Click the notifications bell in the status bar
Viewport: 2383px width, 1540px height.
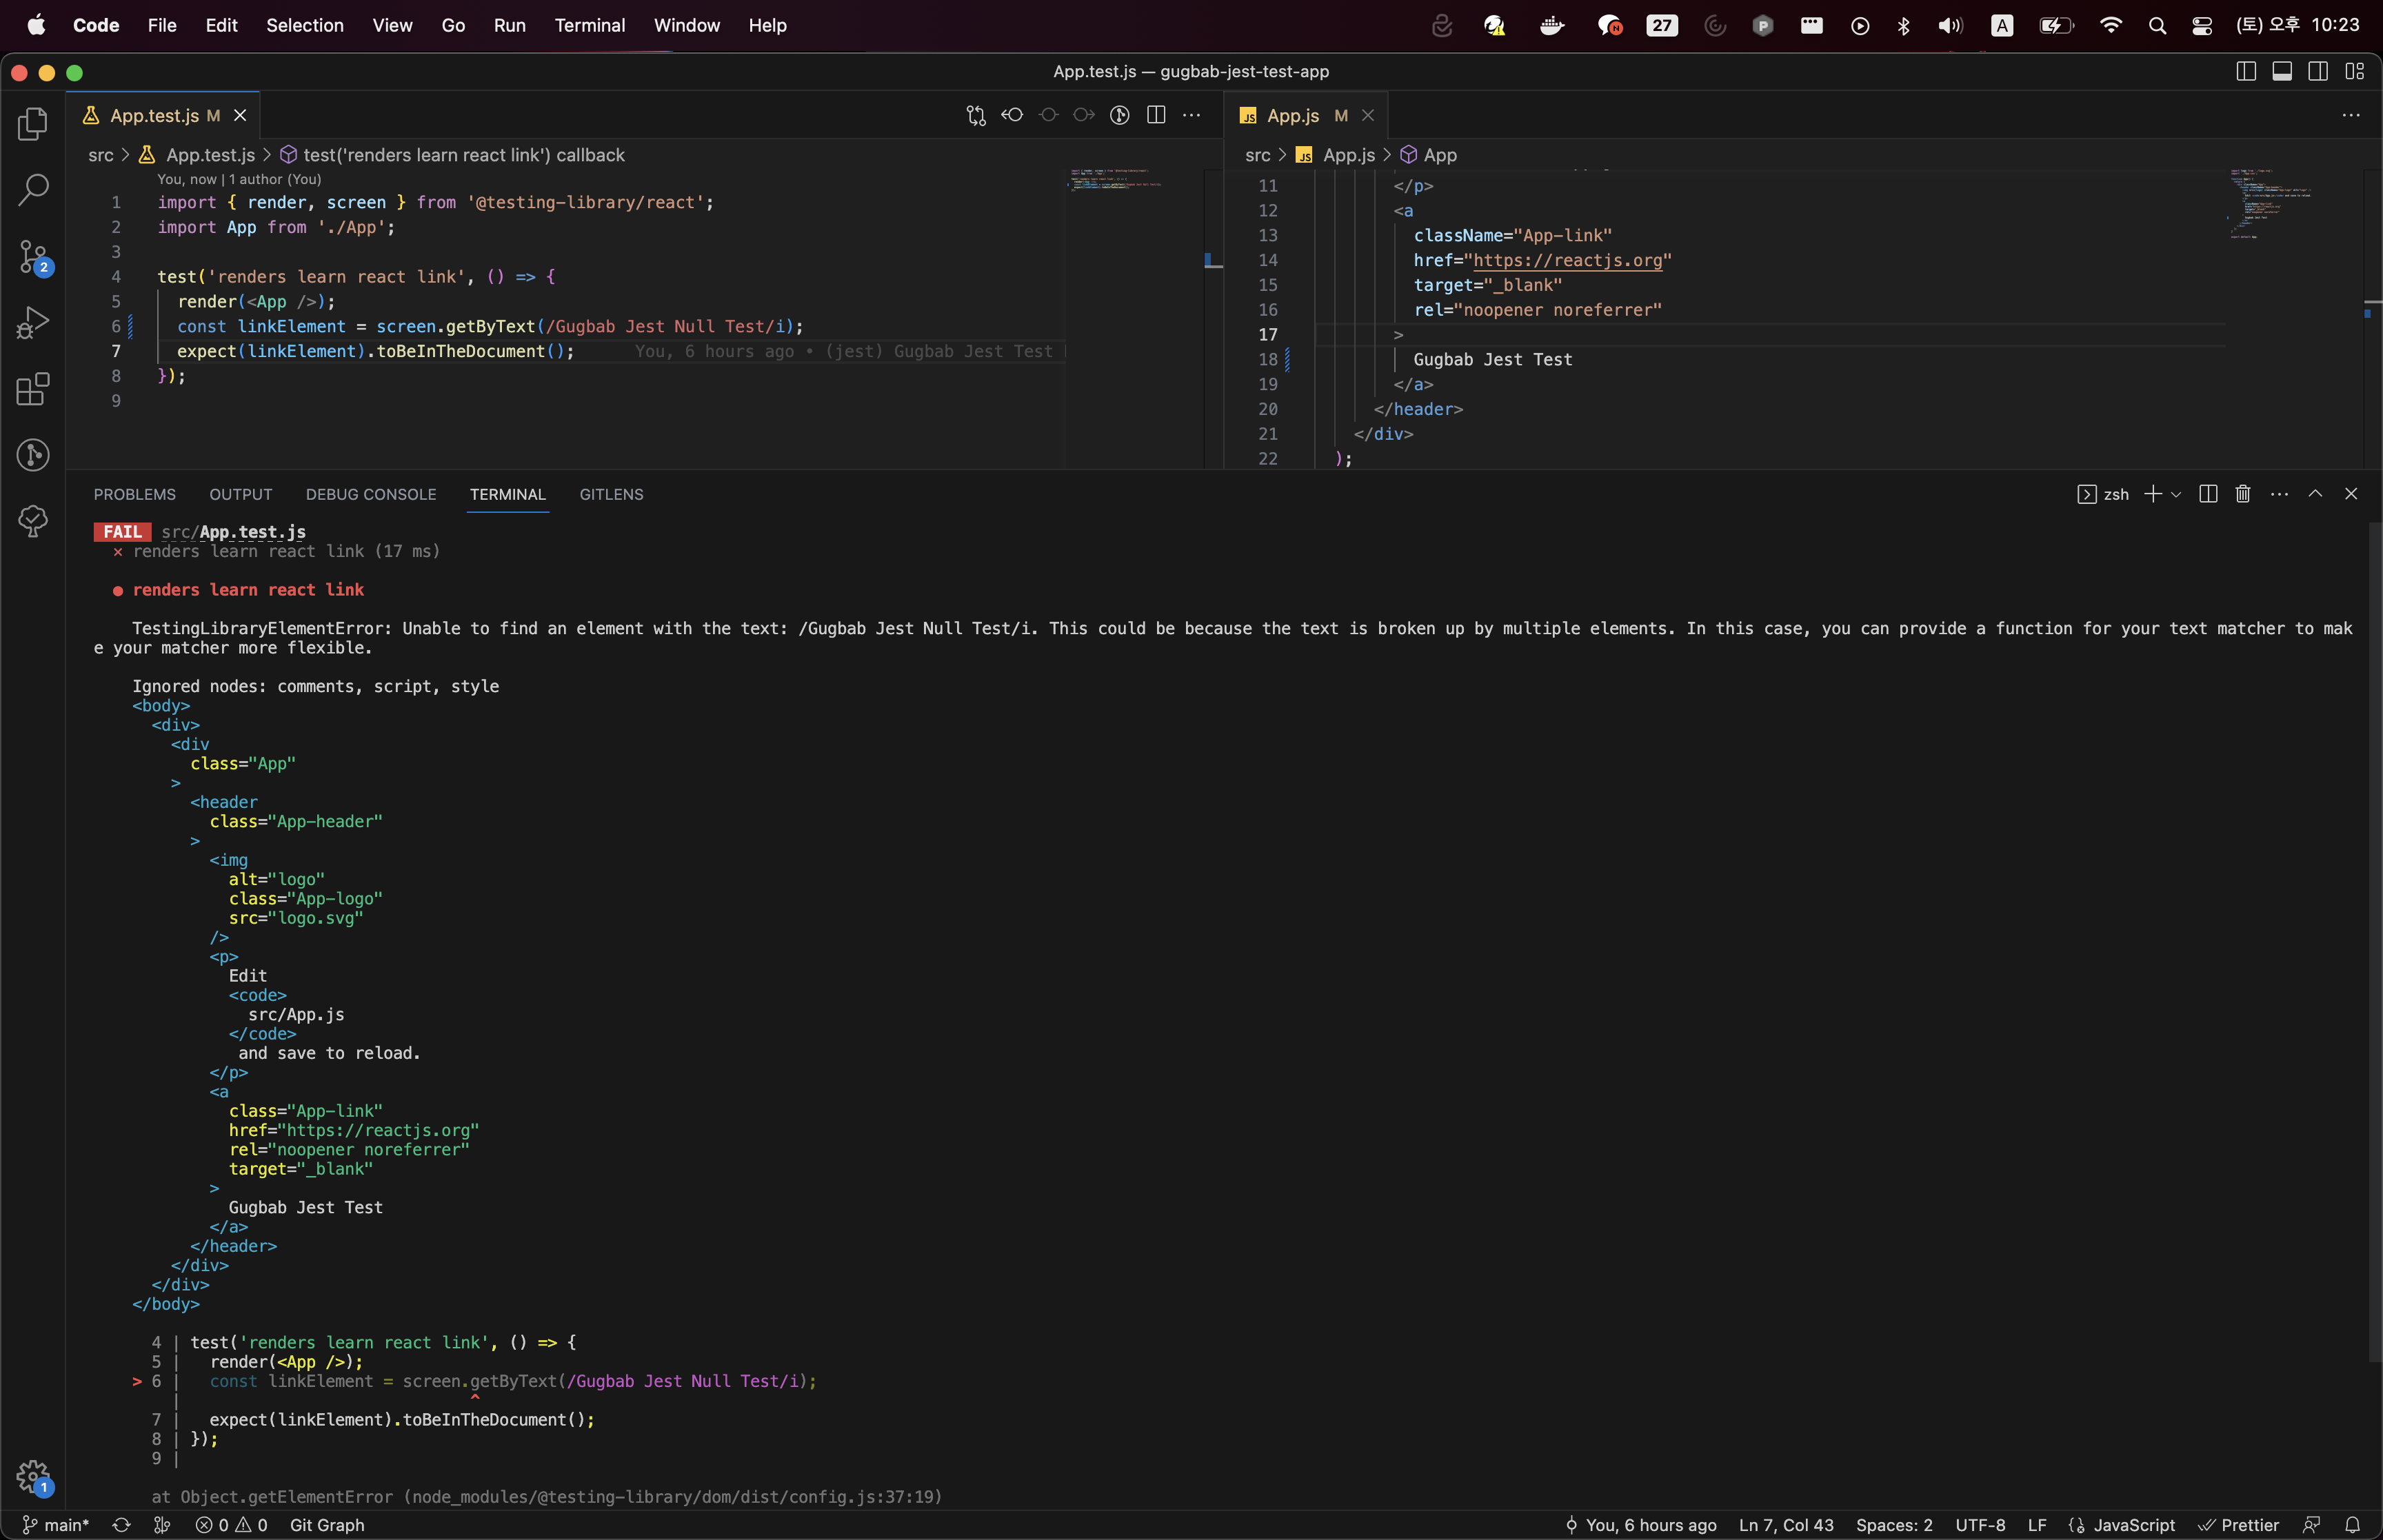tap(2352, 1525)
